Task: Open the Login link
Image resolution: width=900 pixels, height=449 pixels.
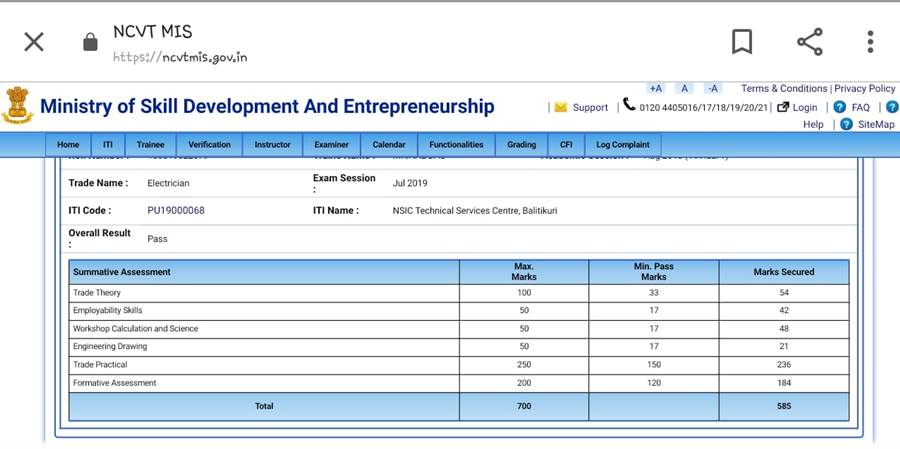Action: click(805, 107)
